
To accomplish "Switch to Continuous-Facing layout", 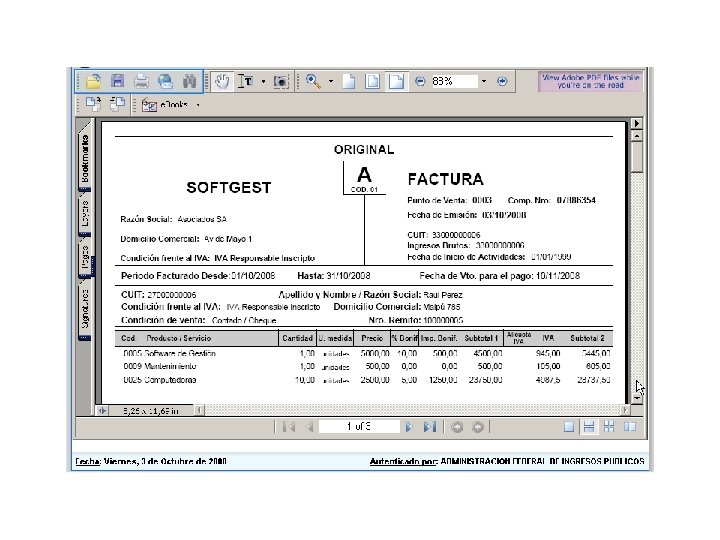I will coord(609,427).
